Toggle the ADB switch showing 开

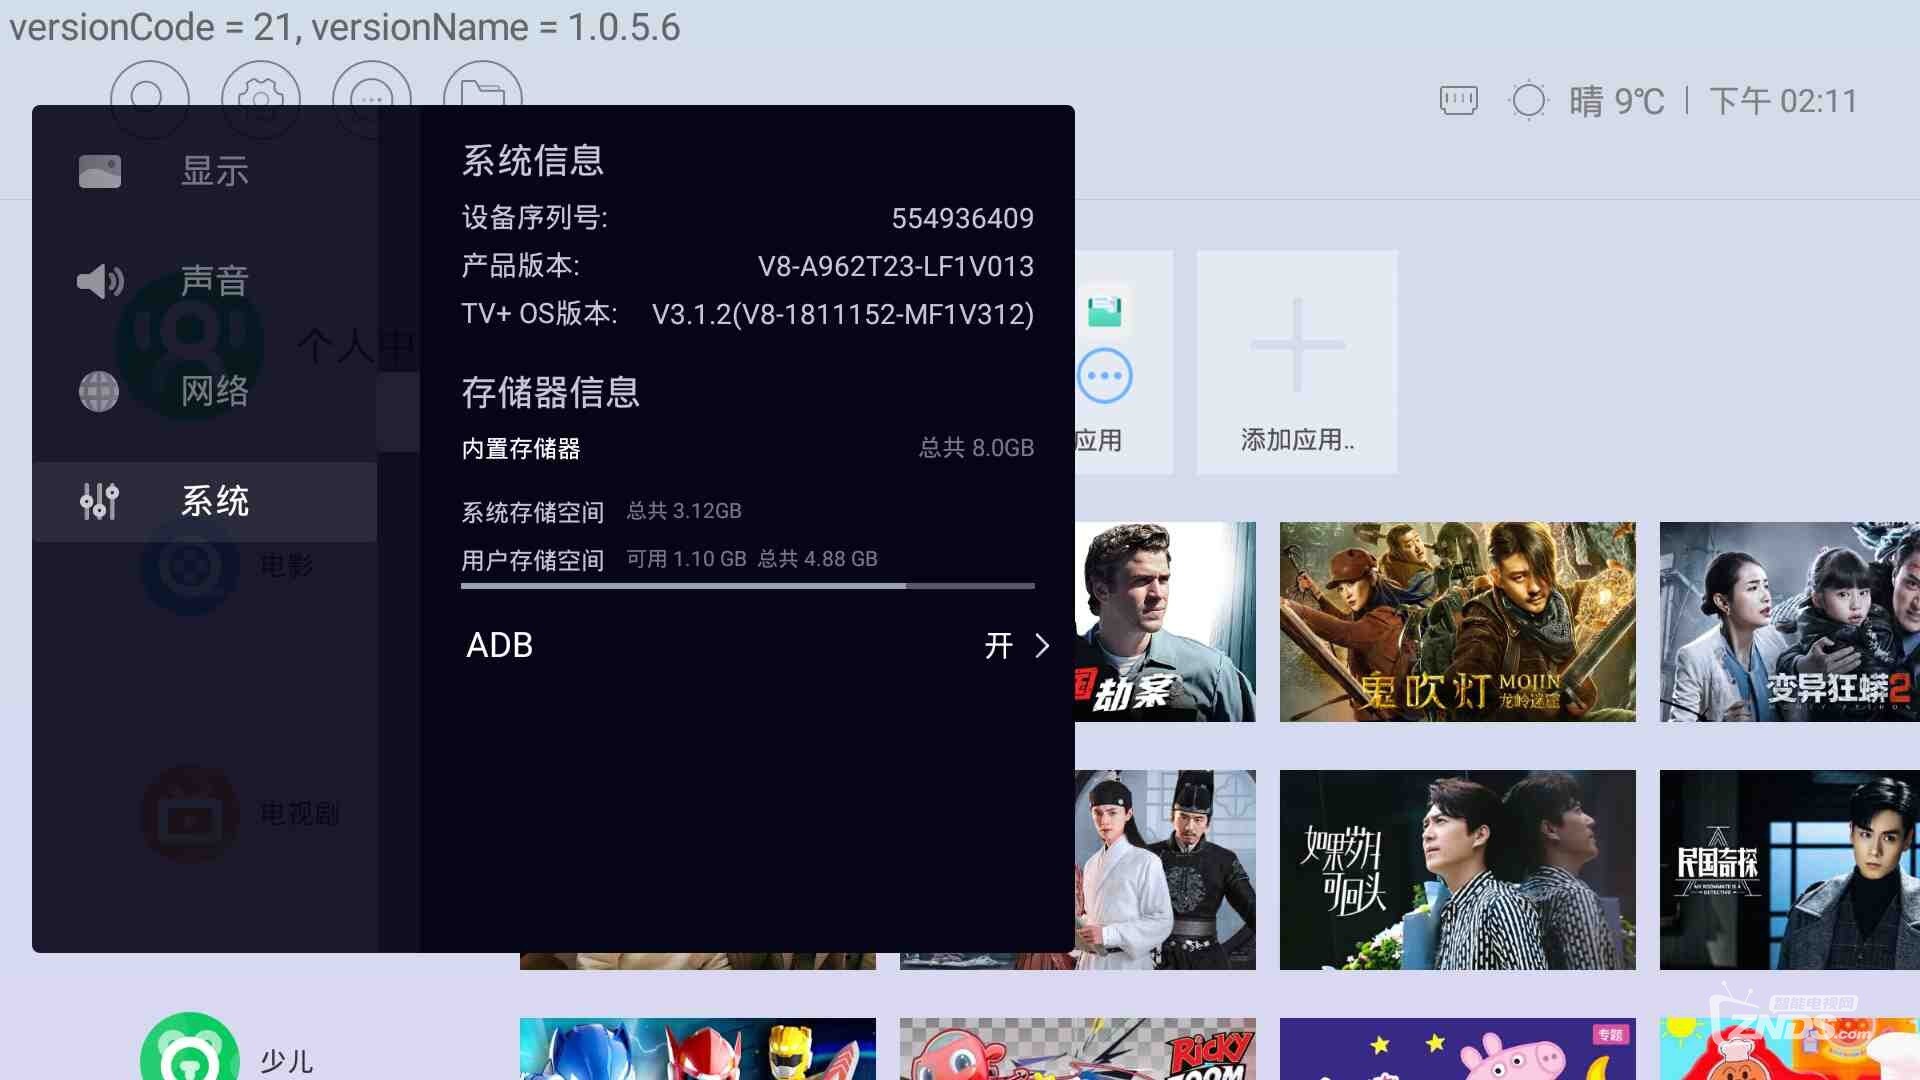999,646
